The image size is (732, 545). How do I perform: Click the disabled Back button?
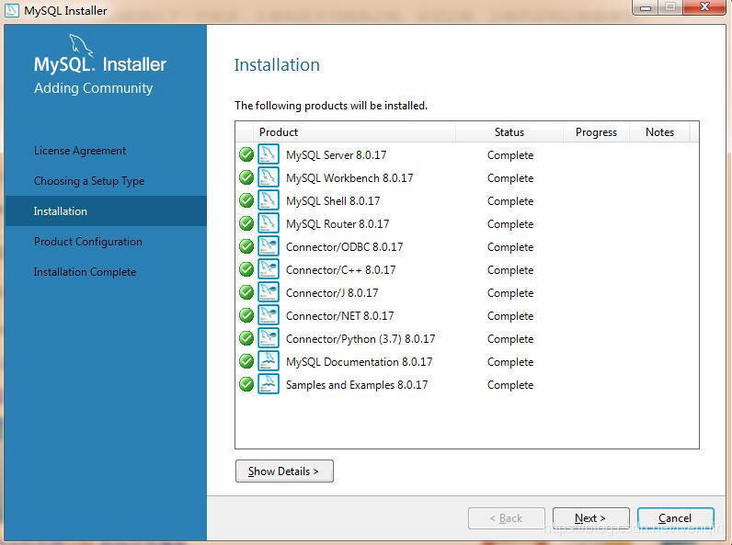pos(507,518)
